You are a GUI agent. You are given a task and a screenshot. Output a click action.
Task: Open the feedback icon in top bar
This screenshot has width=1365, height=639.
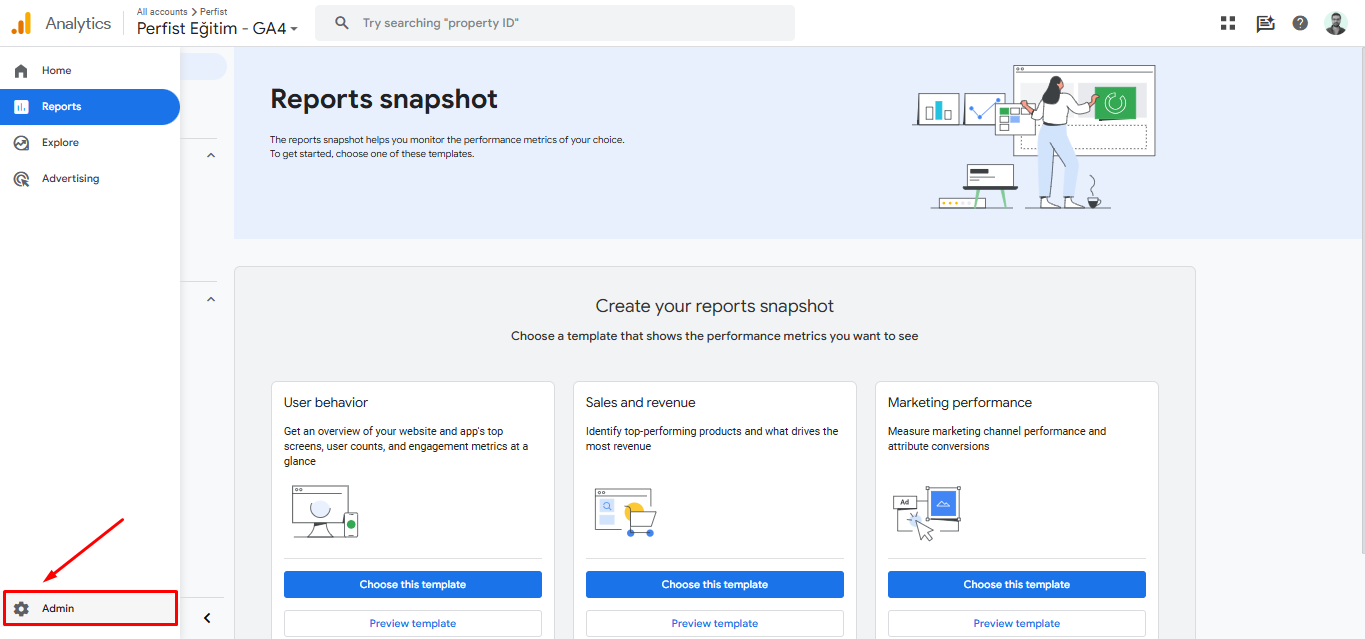coord(1265,23)
